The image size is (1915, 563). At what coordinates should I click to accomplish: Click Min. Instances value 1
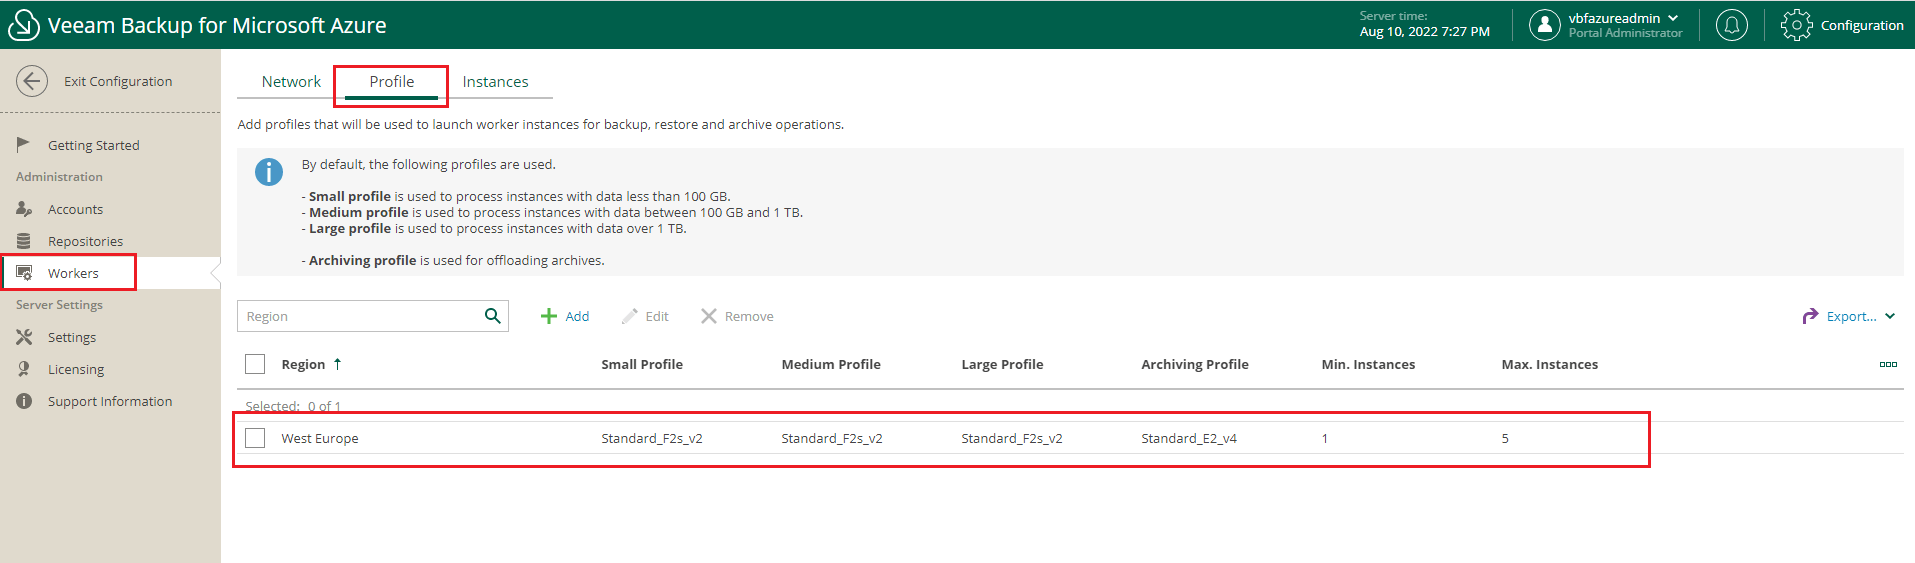(x=1325, y=438)
